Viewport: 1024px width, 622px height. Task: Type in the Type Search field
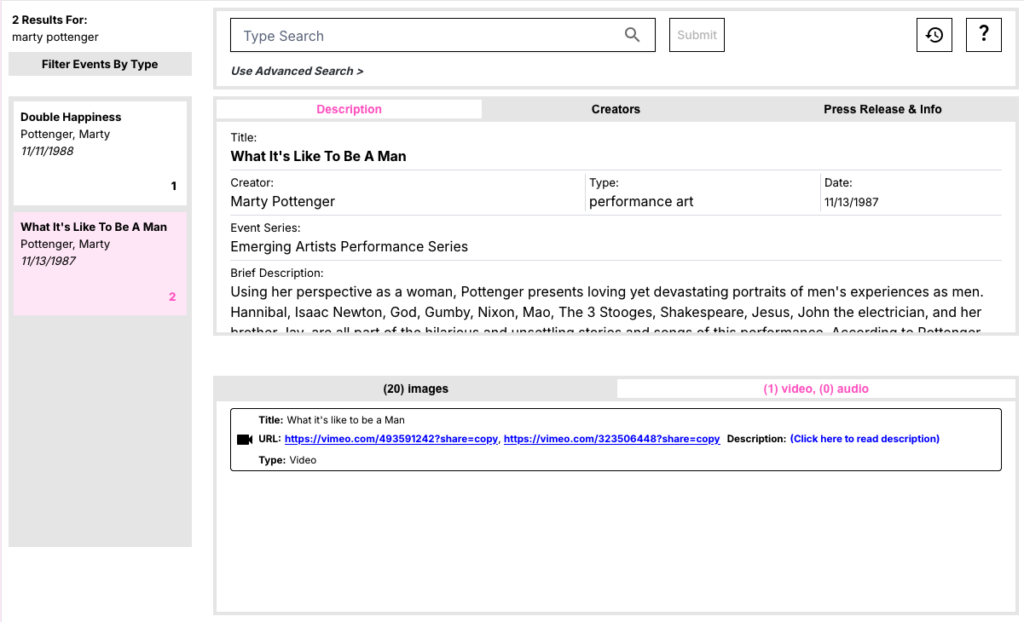(425, 36)
